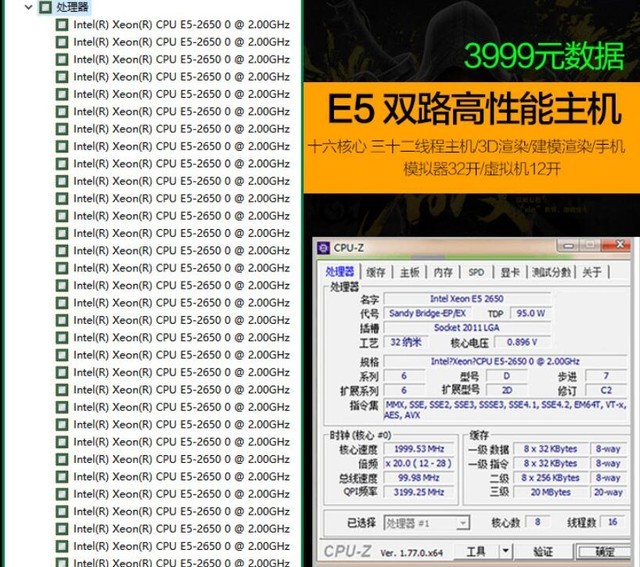Viewport: 640px width, 567px height.
Task: Click the first Xeon E5-2650 entry's chip icon
Action: 62,25
